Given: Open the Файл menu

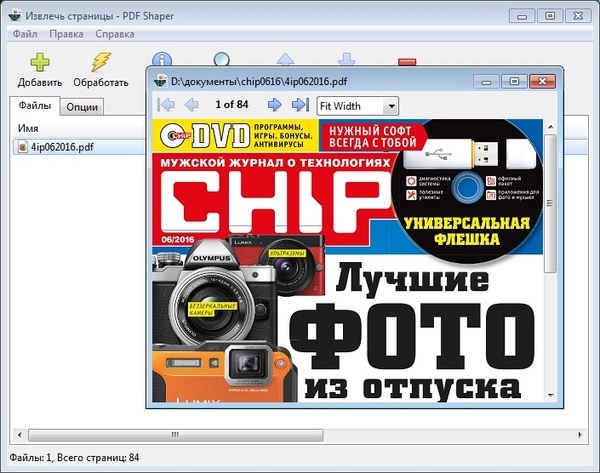Looking at the screenshot, I should [25, 34].
